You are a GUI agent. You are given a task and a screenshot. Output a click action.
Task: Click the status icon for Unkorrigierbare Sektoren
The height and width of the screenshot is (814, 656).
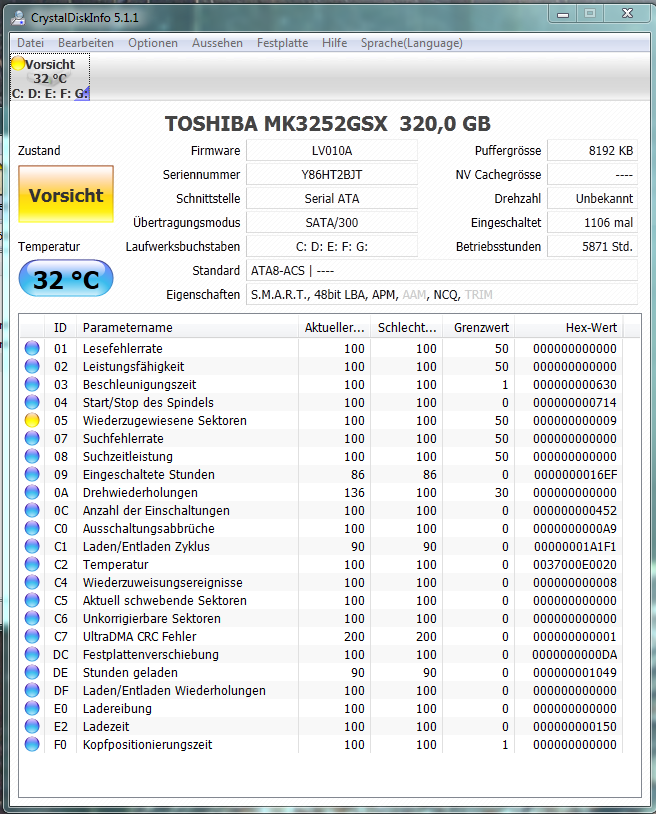[32, 618]
